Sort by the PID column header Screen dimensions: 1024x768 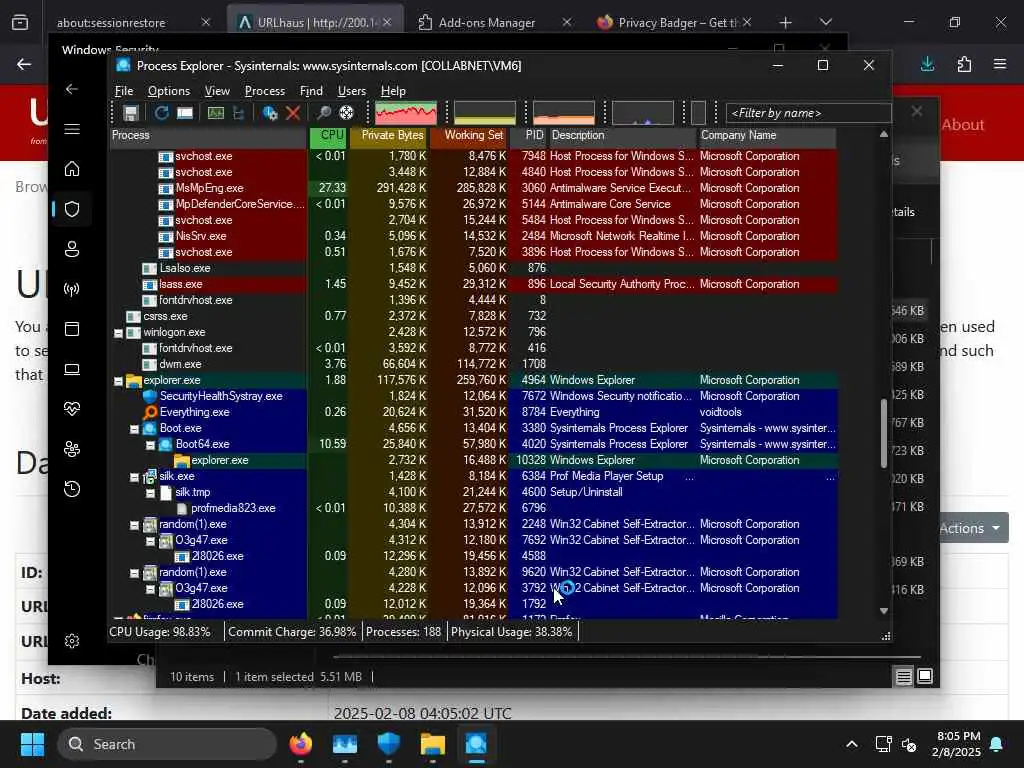(x=529, y=135)
